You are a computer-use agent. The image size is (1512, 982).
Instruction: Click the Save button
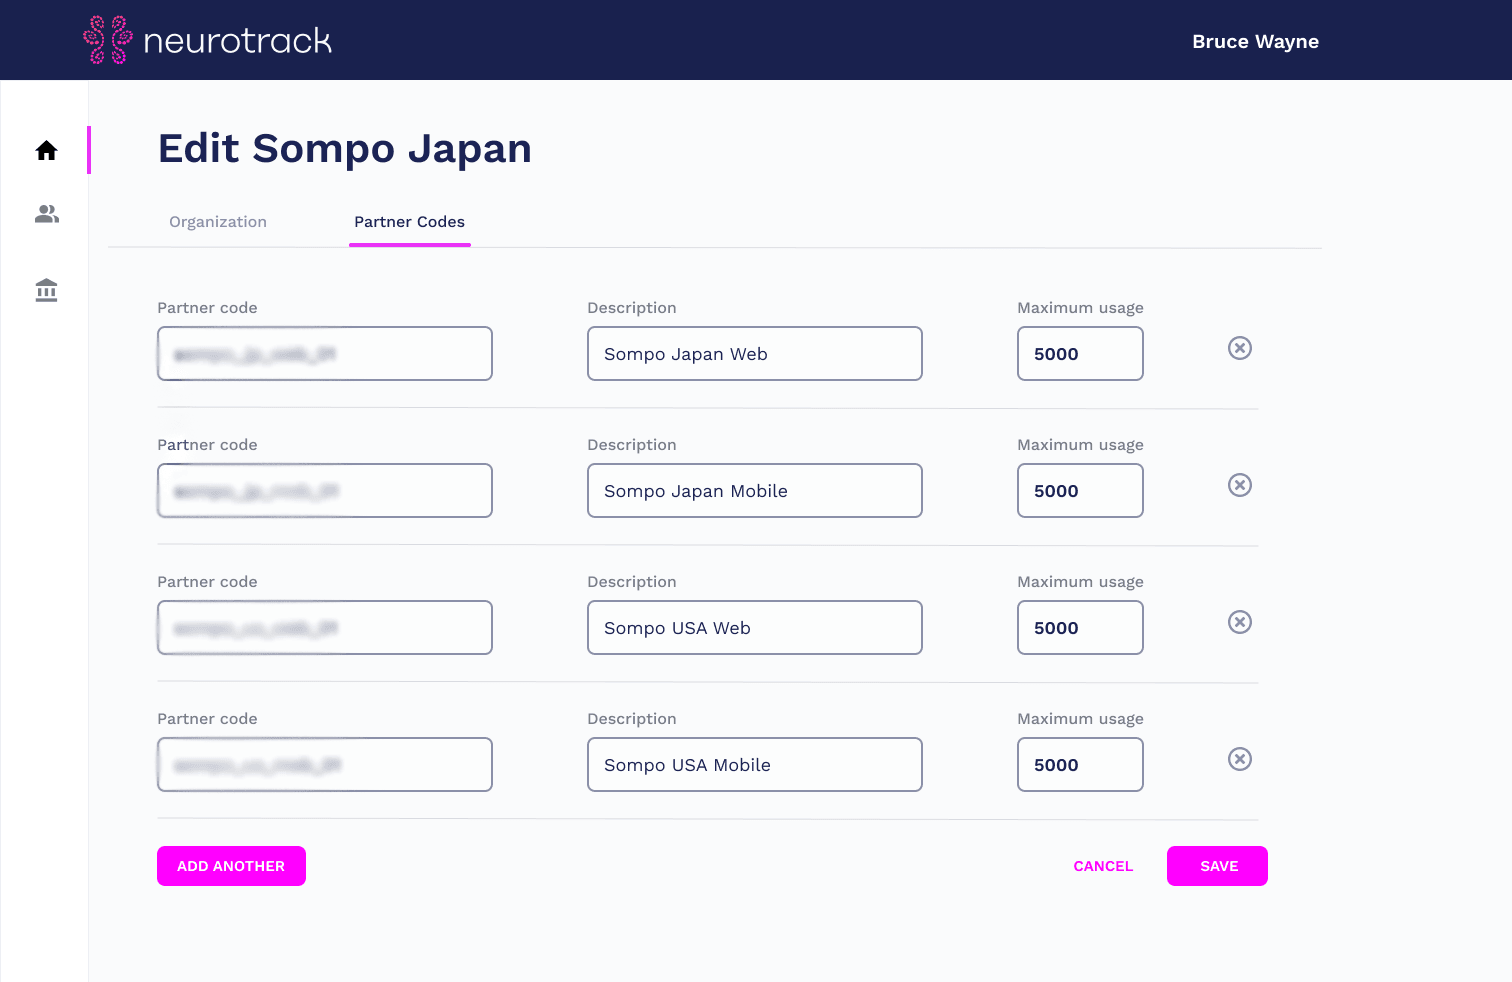[1217, 866]
